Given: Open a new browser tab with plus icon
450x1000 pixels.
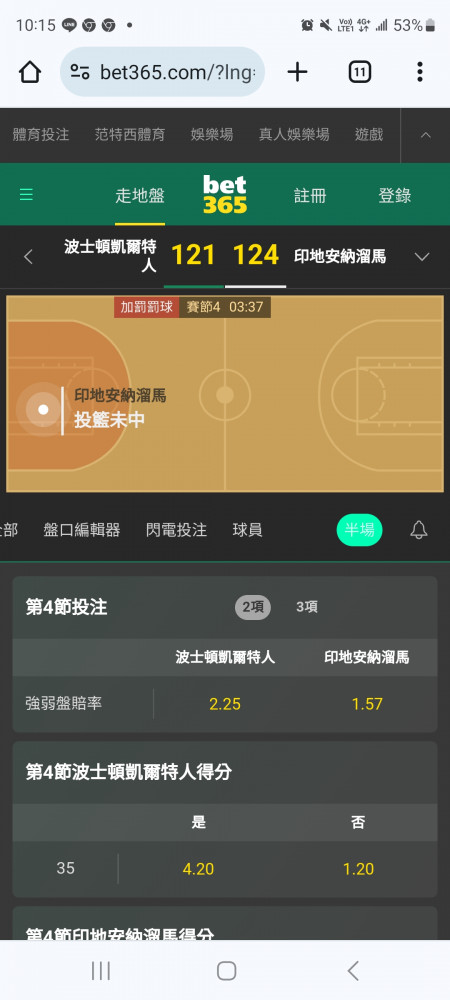Looking at the screenshot, I should click(298, 72).
